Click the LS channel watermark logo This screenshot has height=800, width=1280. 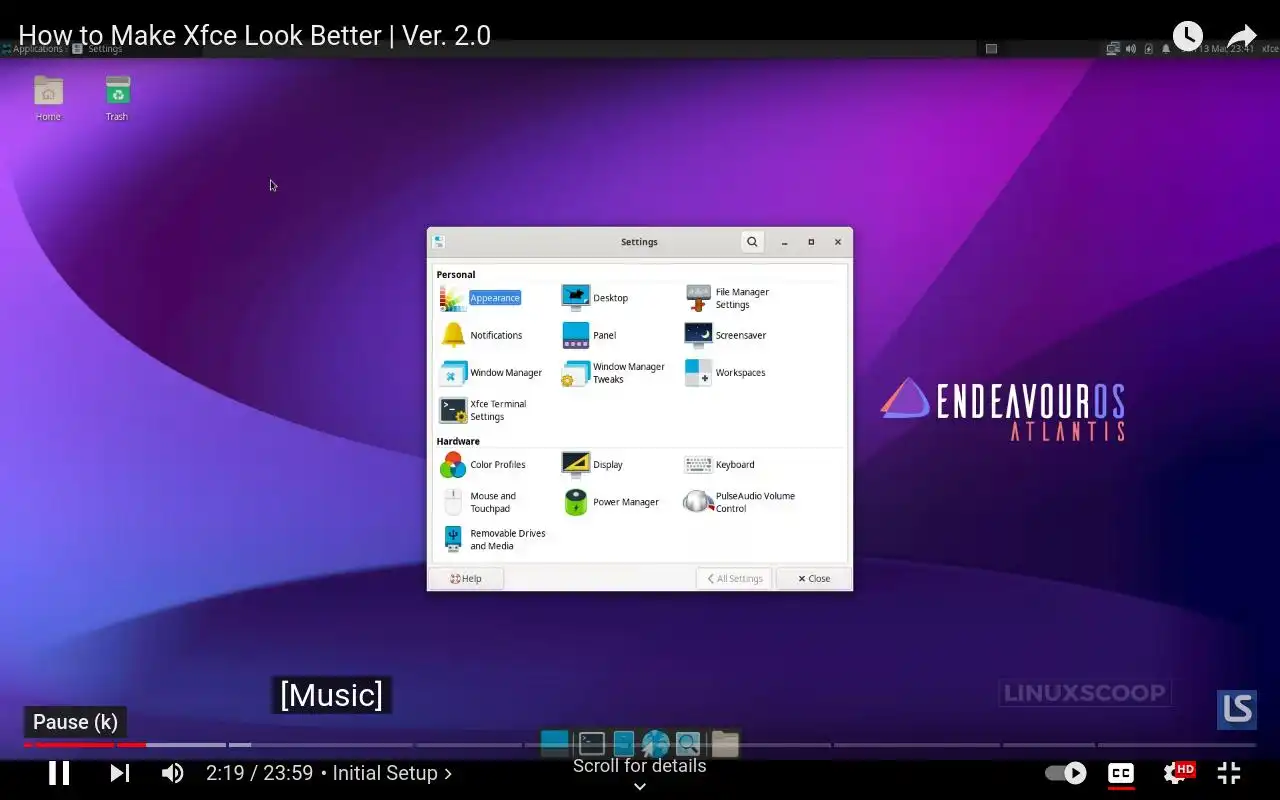tap(1237, 709)
